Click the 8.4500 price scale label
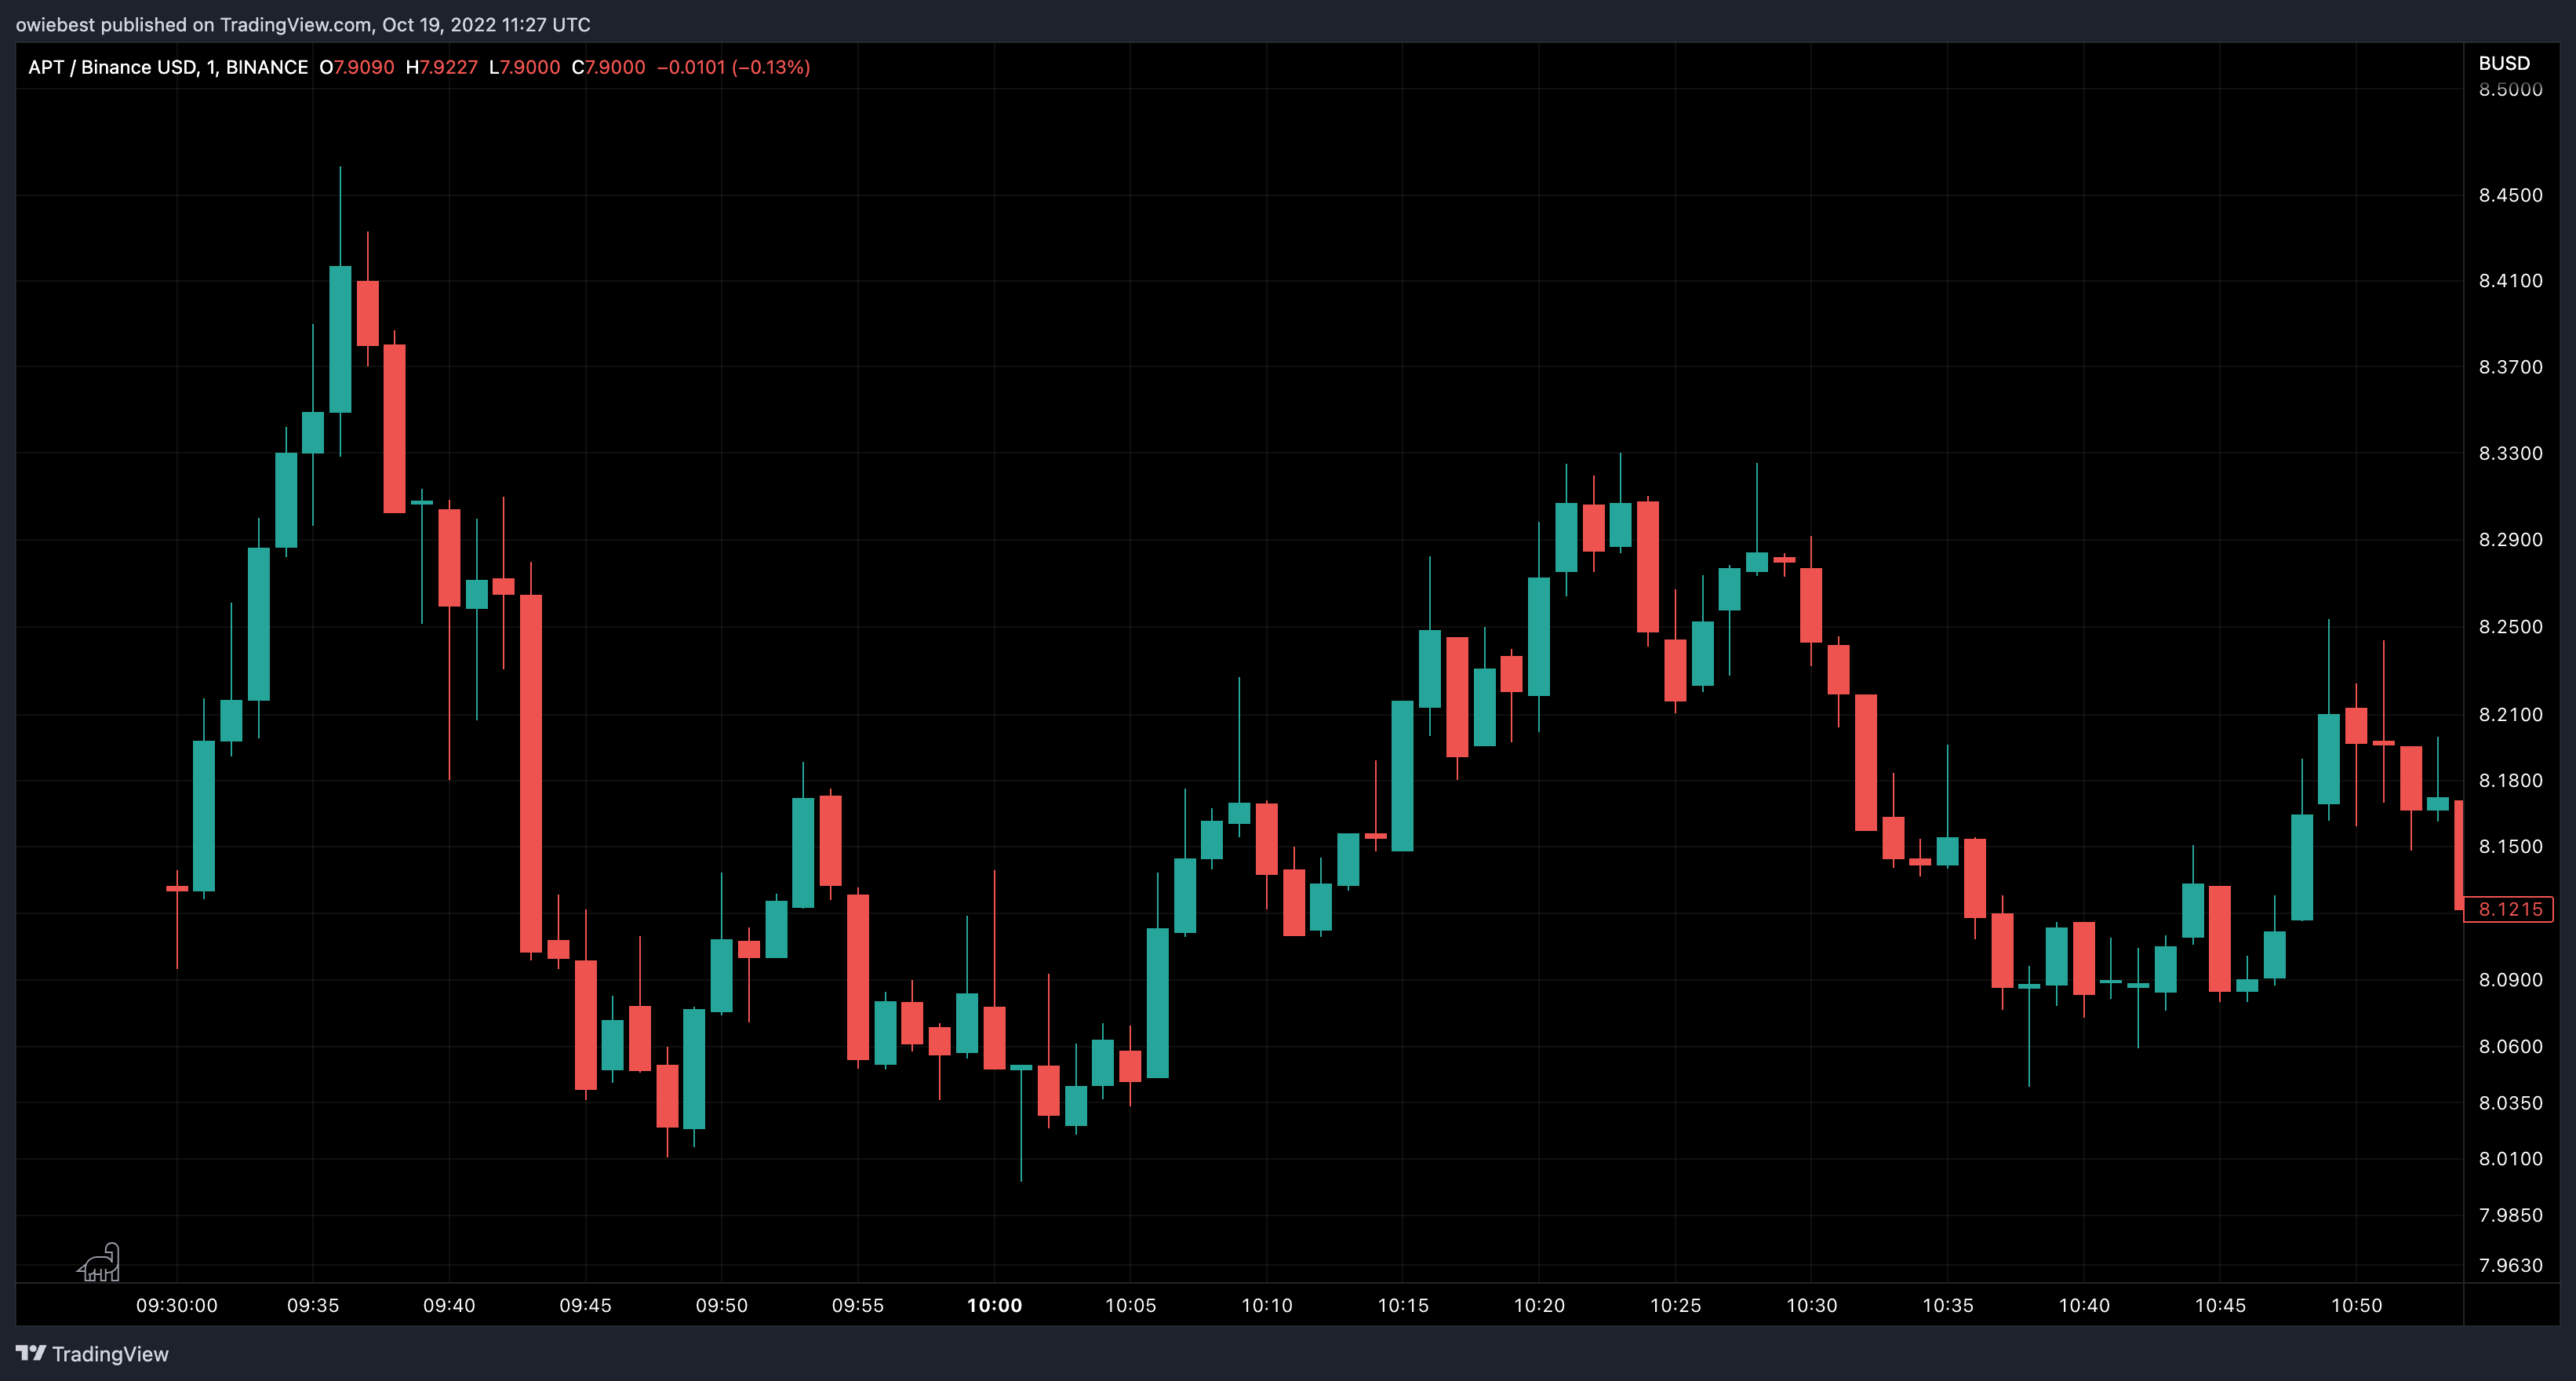Viewport: 2576px width, 1381px height. [2509, 195]
